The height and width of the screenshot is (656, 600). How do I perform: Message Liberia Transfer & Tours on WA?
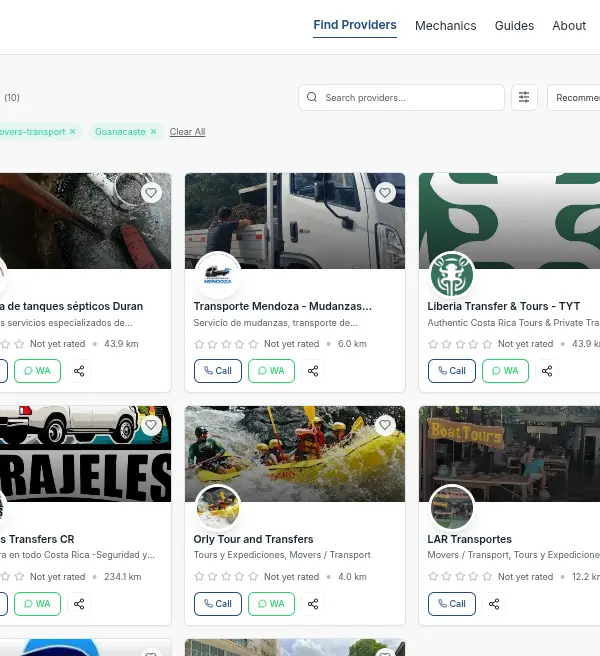pyautogui.click(x=505, y=371)
